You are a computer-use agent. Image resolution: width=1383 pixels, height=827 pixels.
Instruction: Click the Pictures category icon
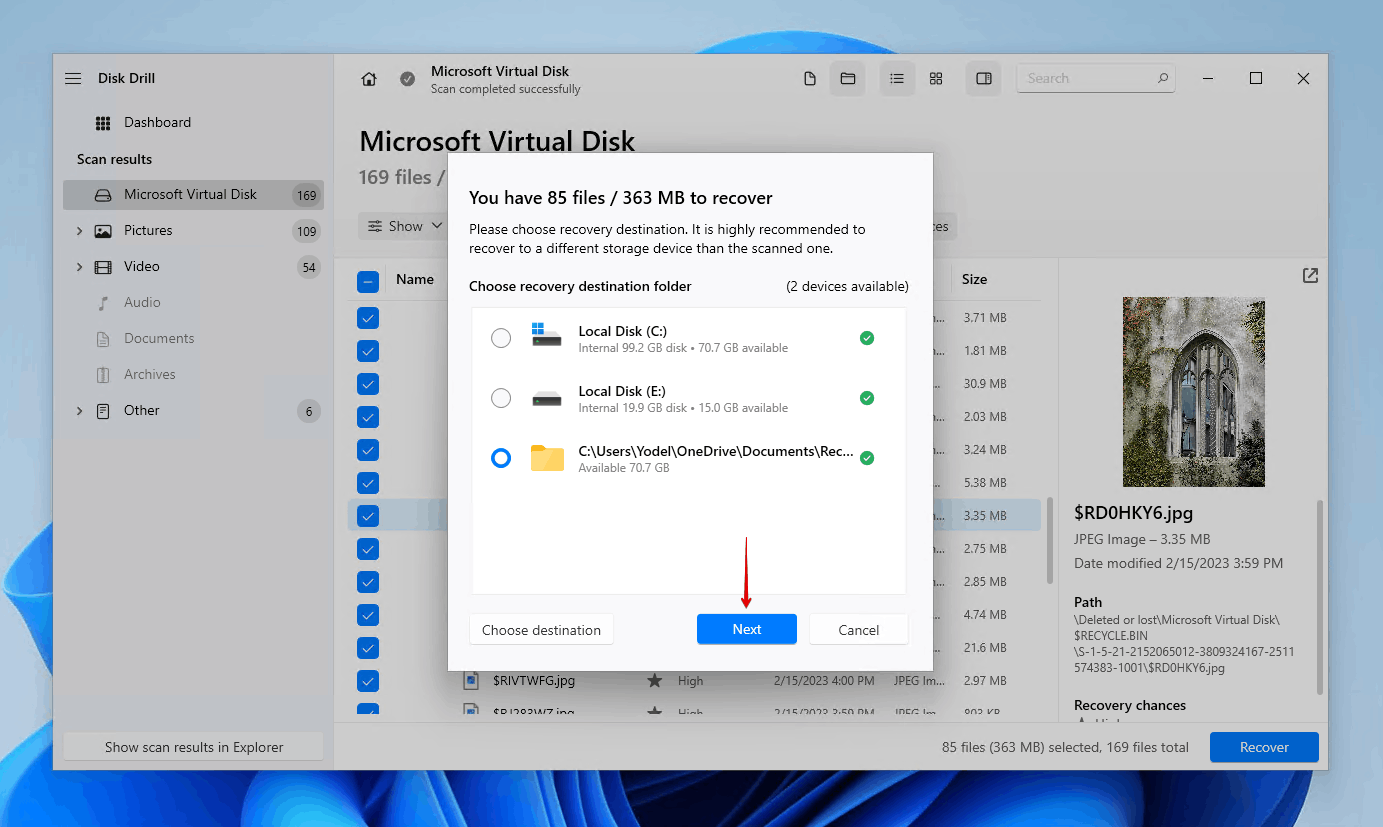click(x=103, y=231)
